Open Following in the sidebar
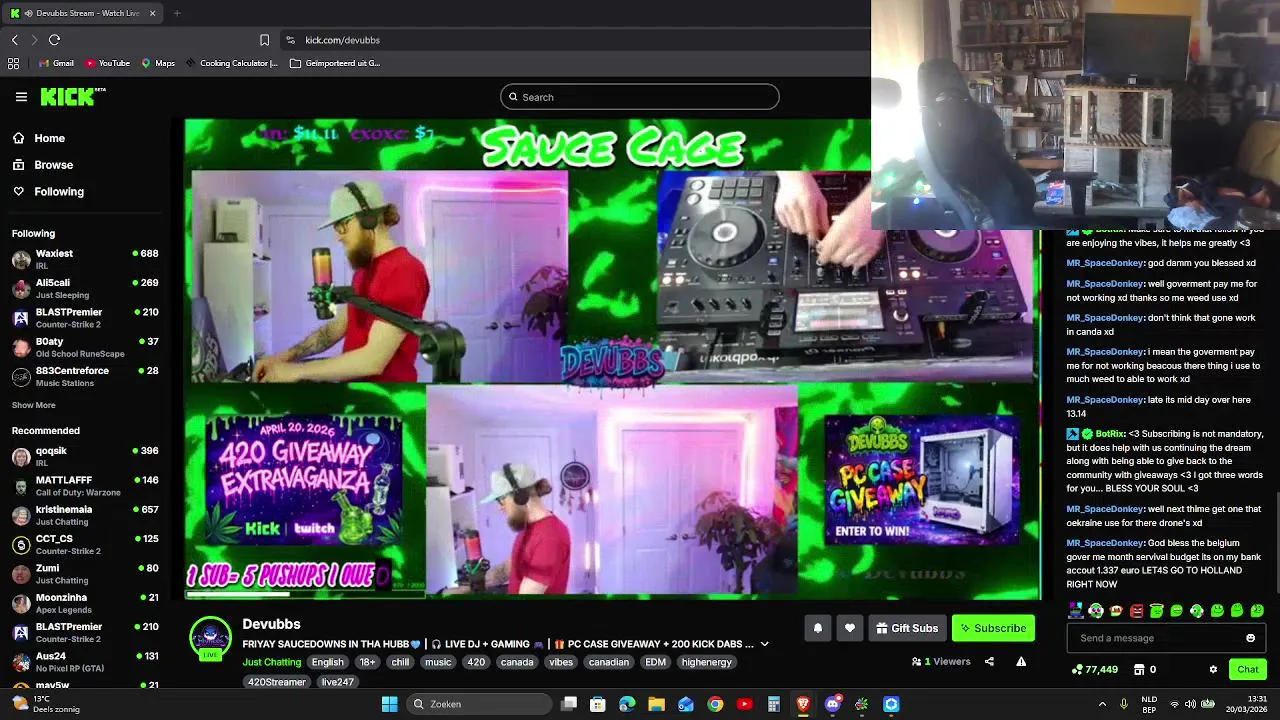 [48, 191]
